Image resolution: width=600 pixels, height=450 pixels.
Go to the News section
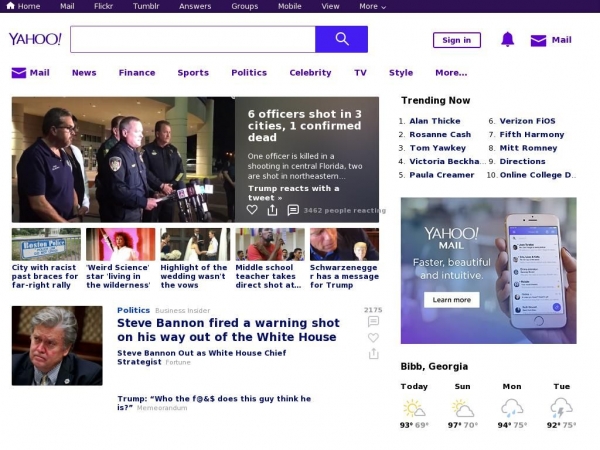click(84, 73)
